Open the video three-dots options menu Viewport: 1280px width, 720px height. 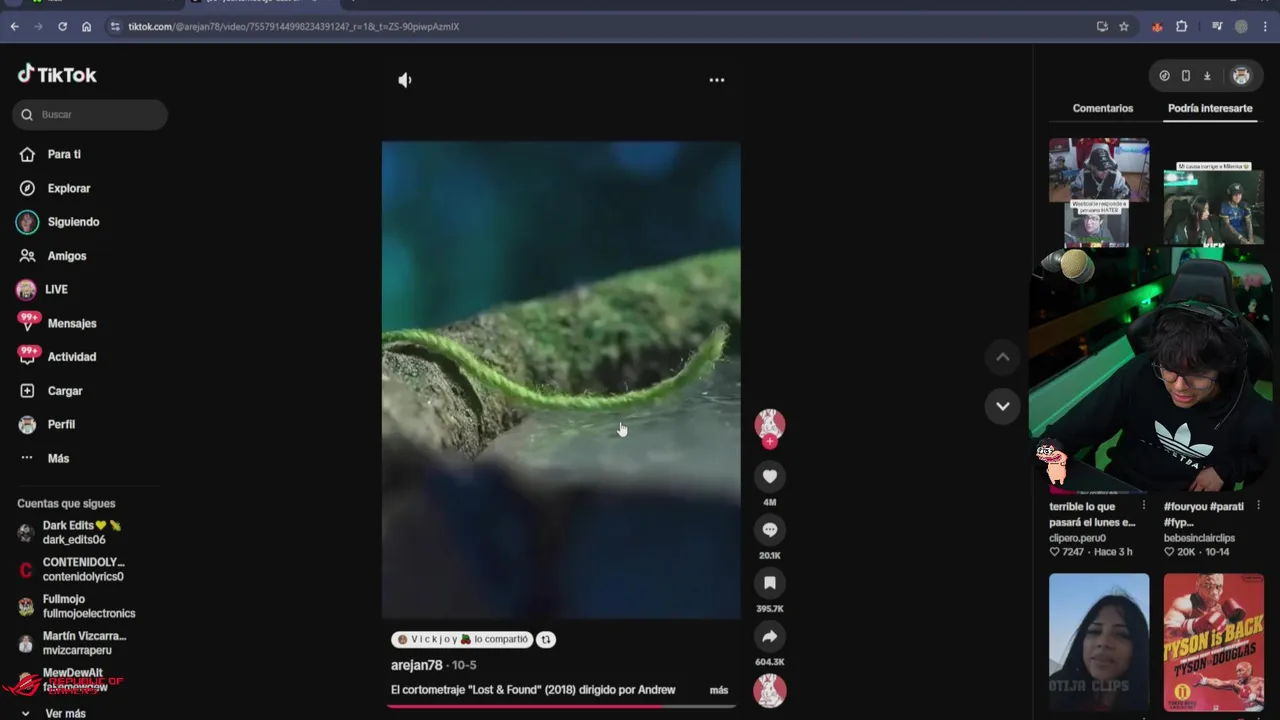tap(717, 80)
